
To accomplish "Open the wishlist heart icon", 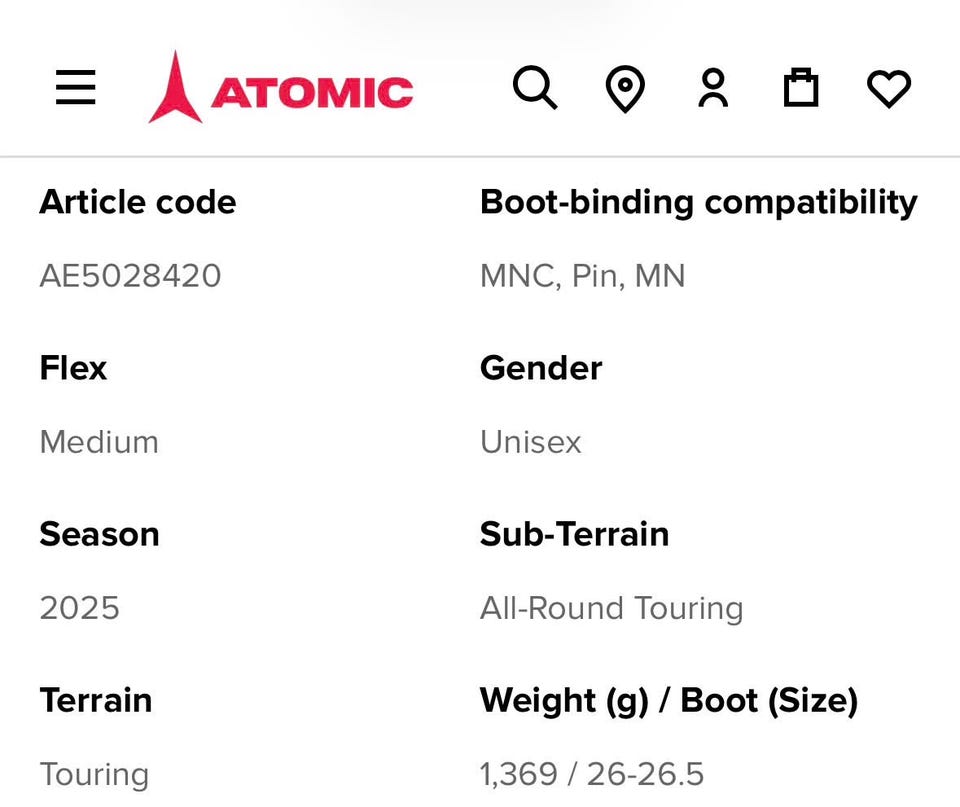I will 889,89.
